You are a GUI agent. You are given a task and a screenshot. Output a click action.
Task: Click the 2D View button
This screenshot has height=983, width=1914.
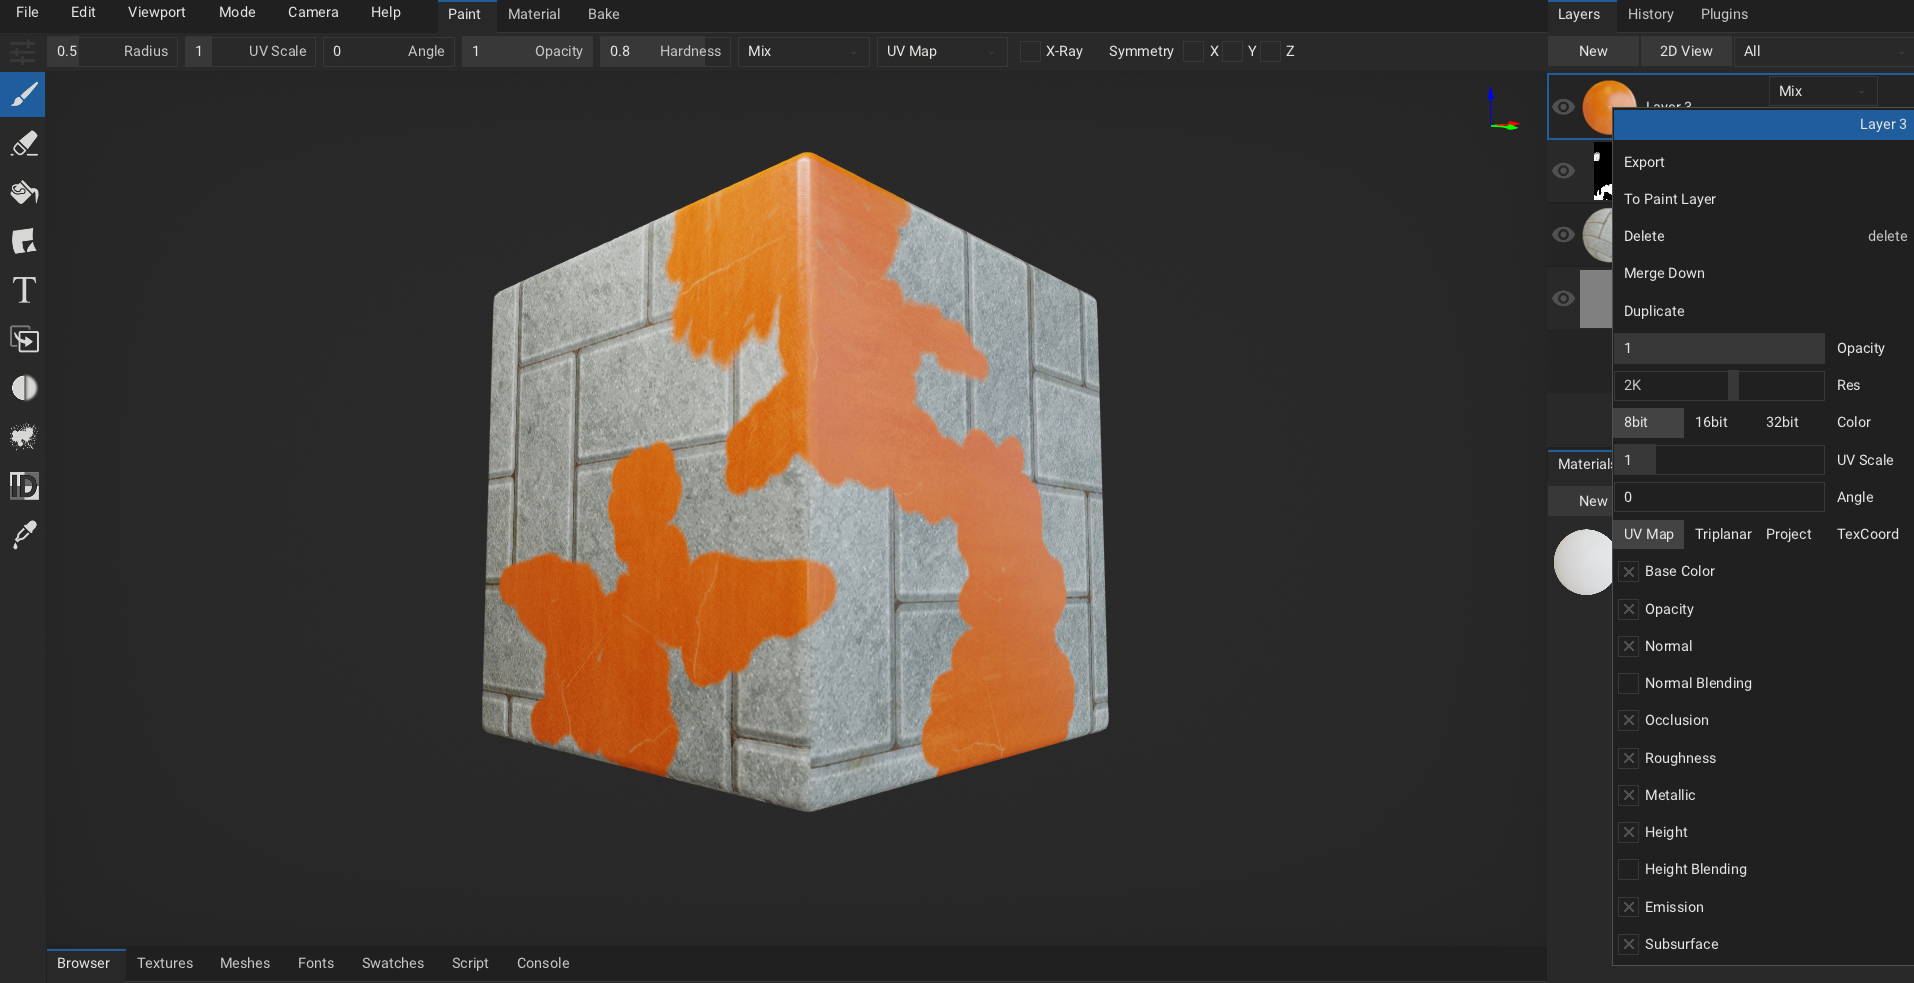(x=1686, y=51)
